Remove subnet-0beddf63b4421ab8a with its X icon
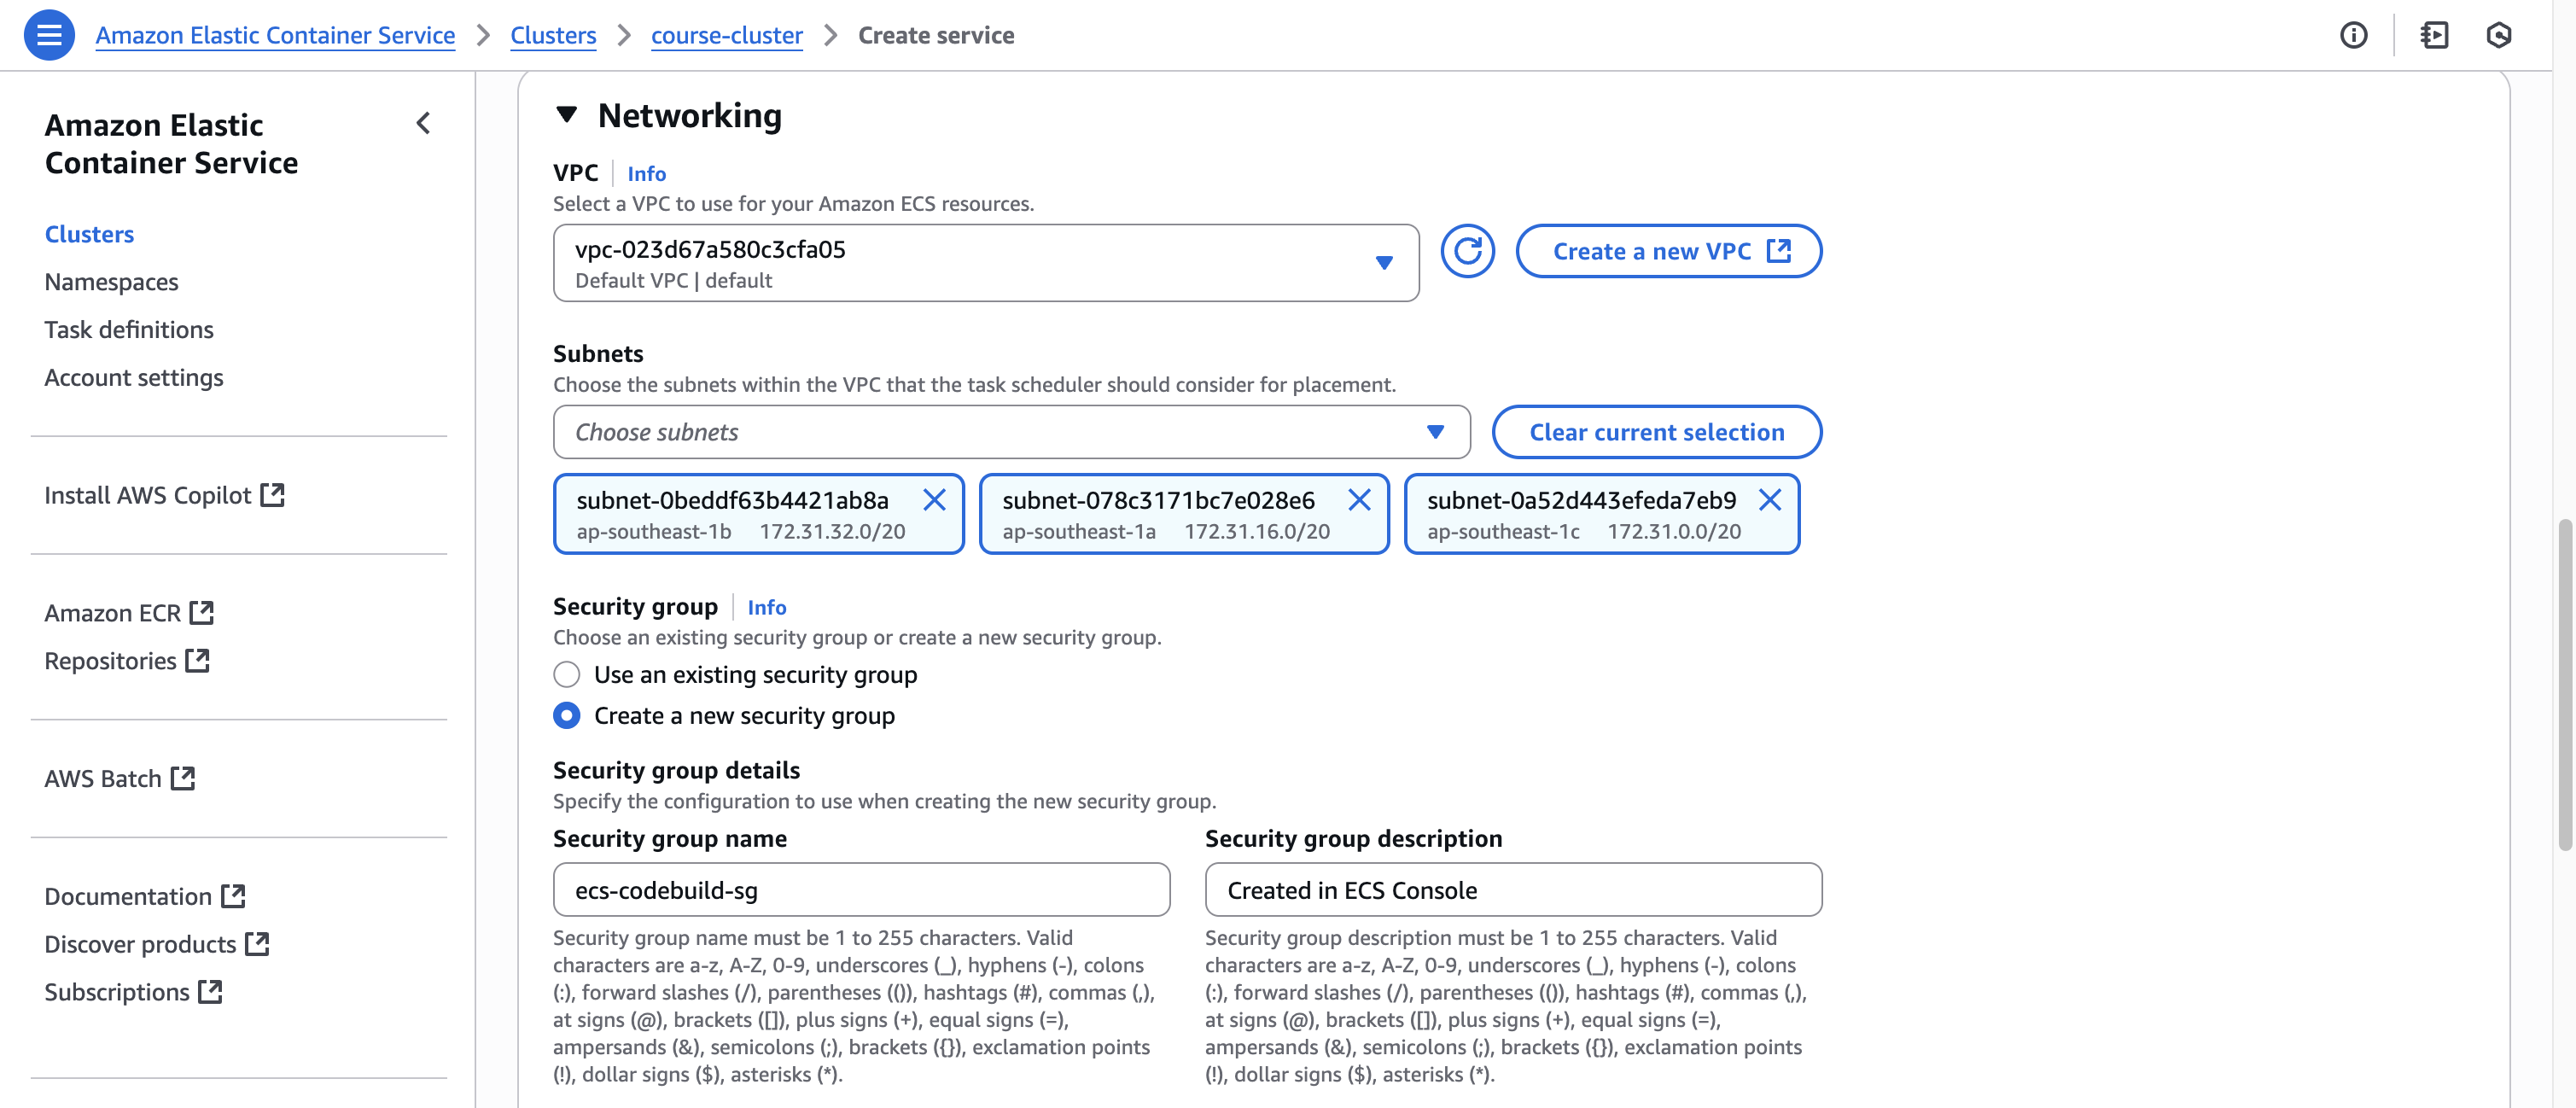Viewport: 2576px width, 1108px height. pos(934,500)
